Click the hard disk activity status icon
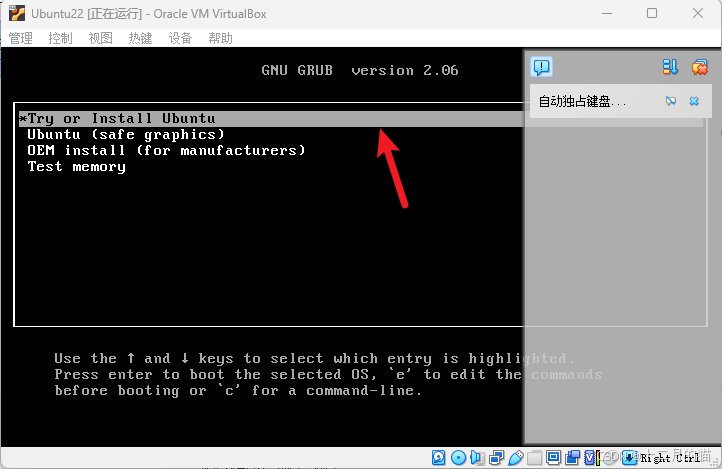Image resolution: width=722 pixels, height=469 pixels. (438, 457)
